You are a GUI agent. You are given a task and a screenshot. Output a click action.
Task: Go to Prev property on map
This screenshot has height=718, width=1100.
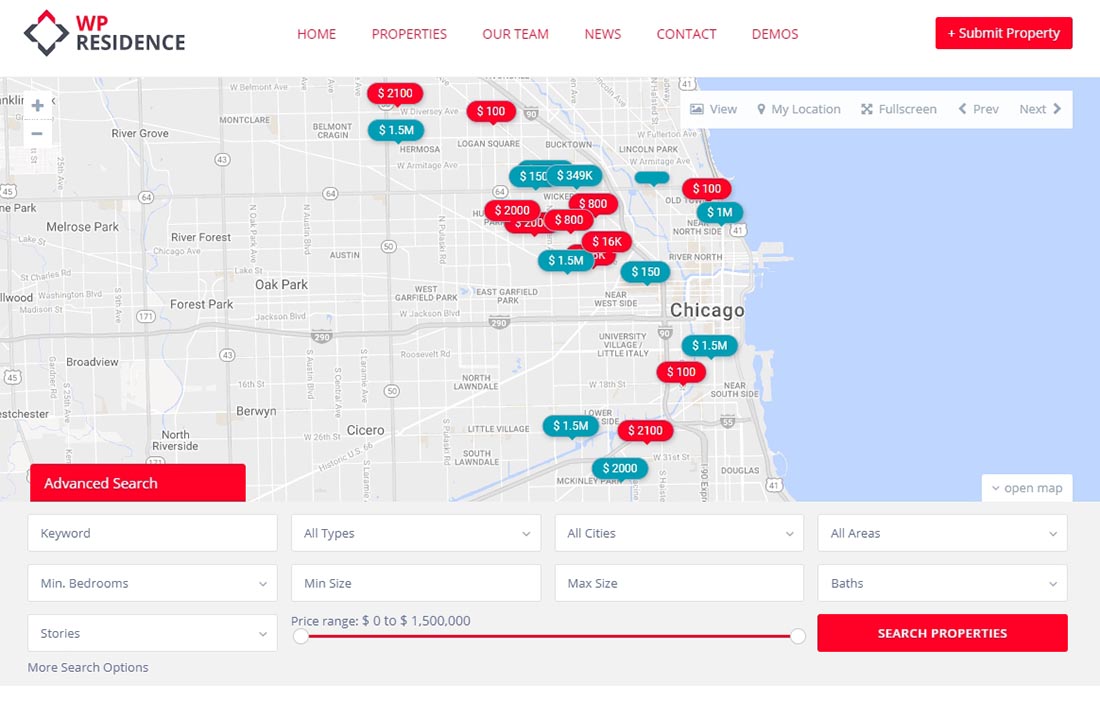pos(978,109)
